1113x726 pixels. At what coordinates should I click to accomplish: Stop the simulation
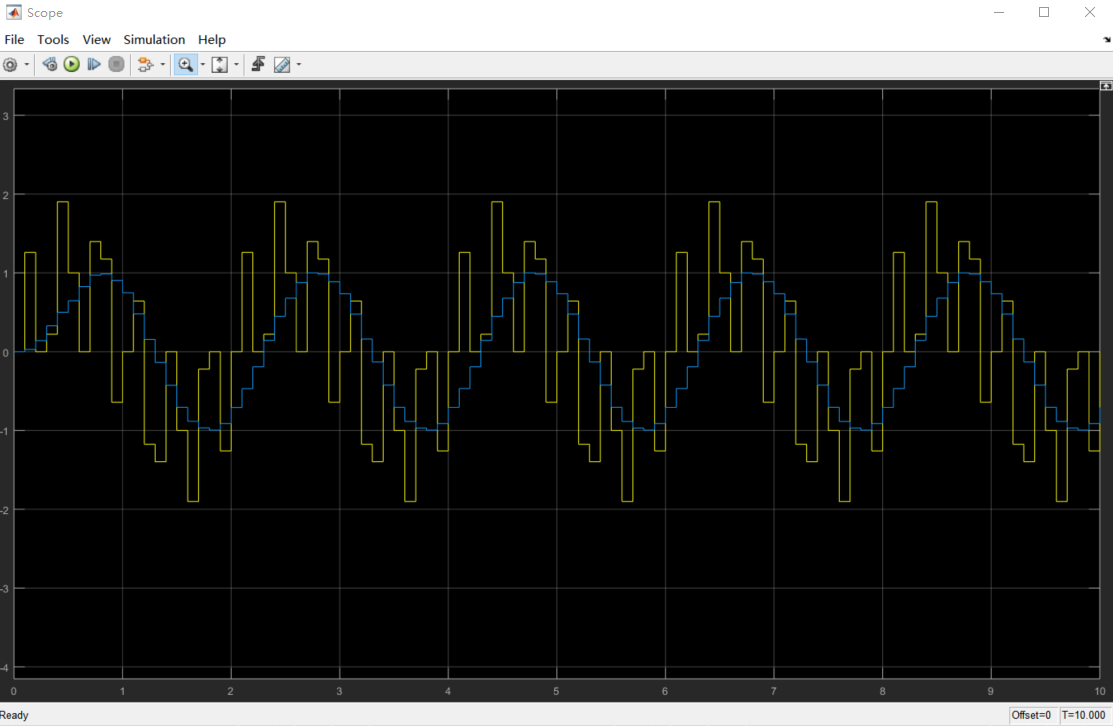116,64
